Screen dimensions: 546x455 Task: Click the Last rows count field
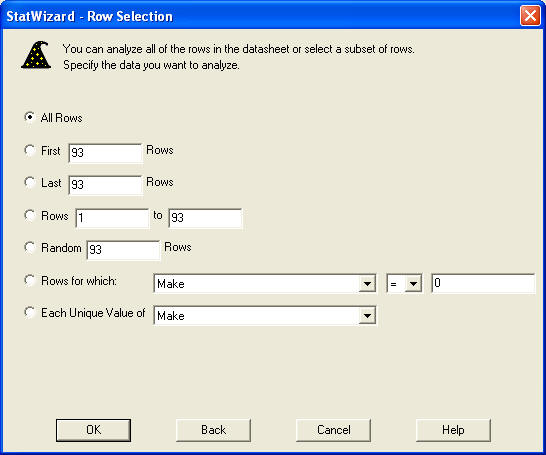(106, 185)
